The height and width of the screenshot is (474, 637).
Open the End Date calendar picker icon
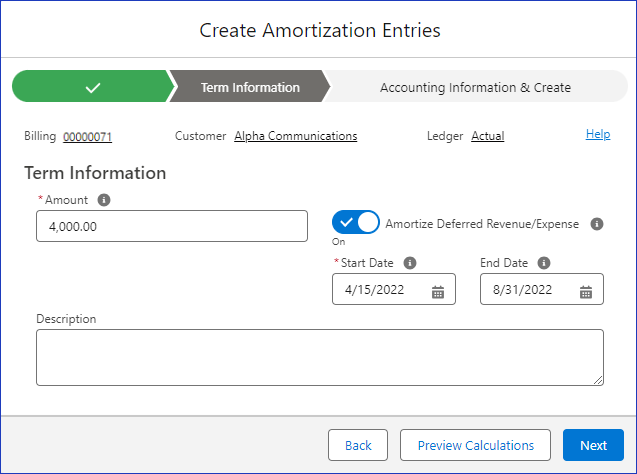point(585,292)
